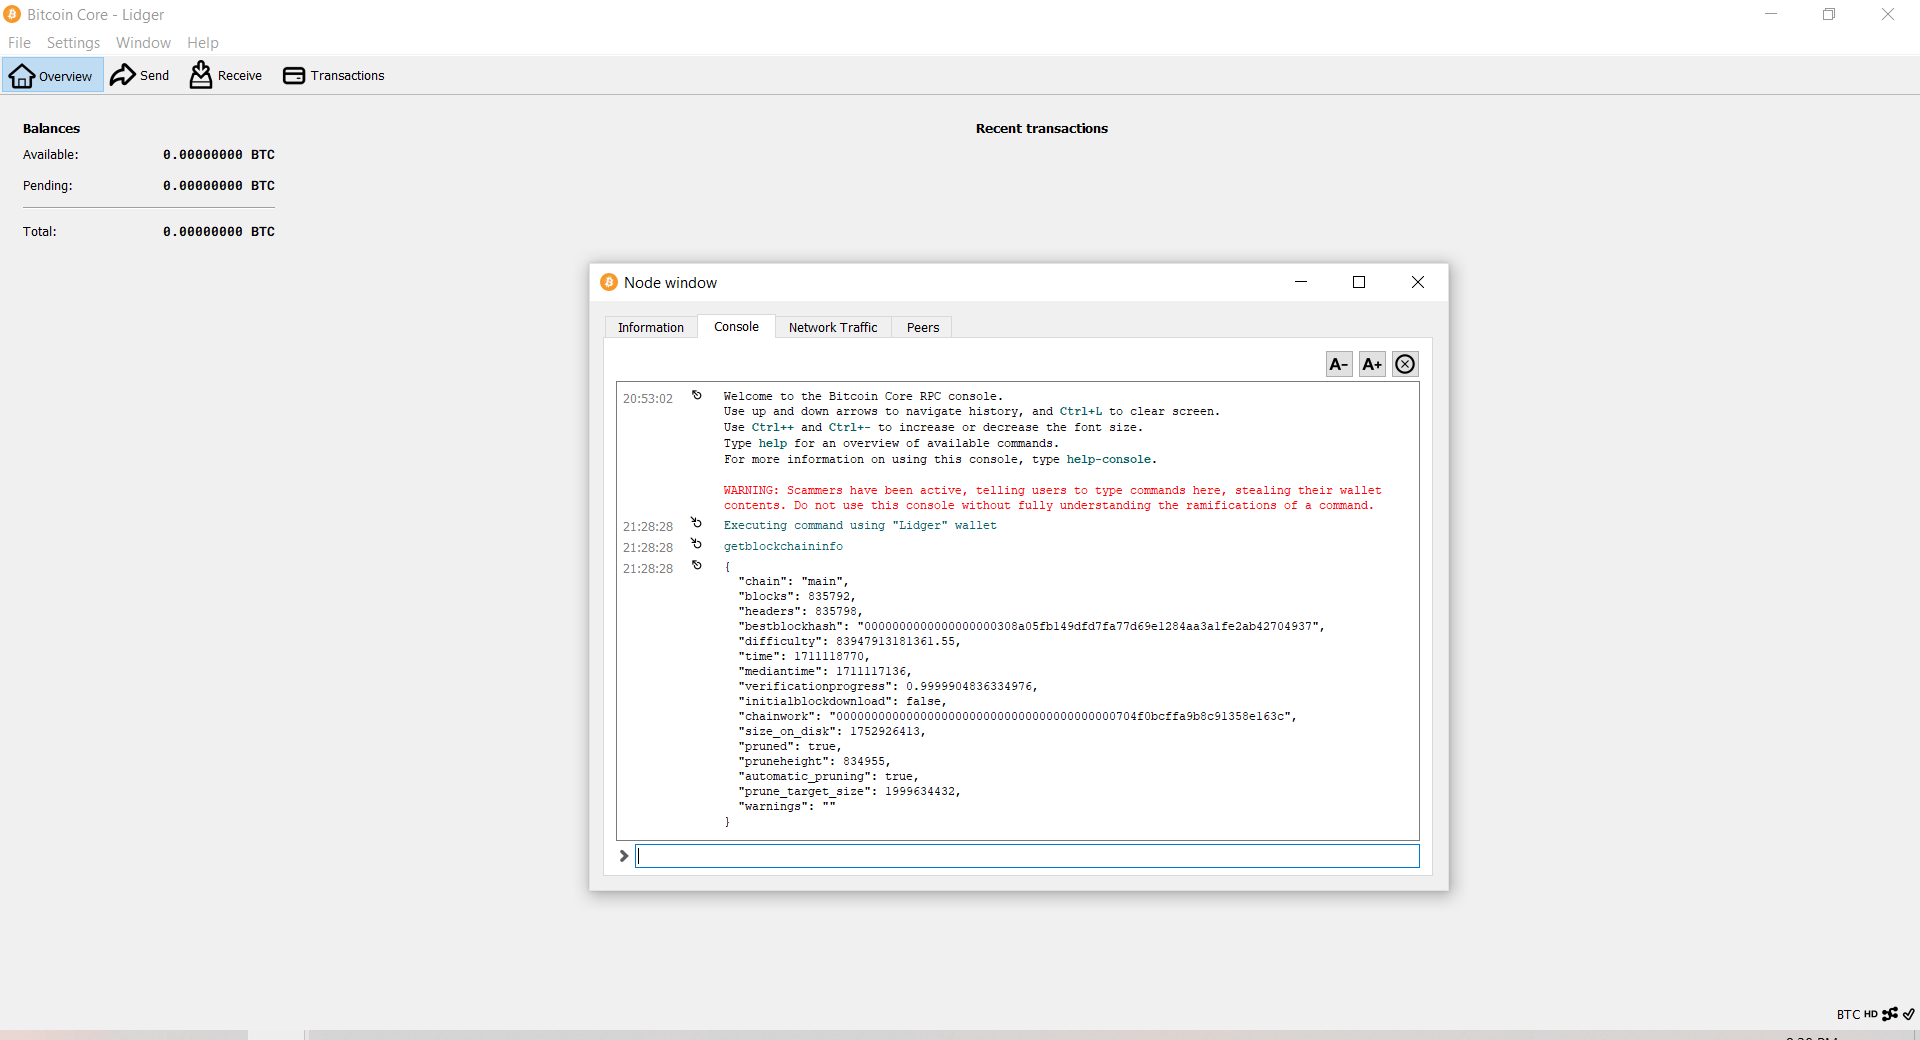Open the Window menu
The height and width of the screenshot is (1040, 1920).
[x=143, y=43]
